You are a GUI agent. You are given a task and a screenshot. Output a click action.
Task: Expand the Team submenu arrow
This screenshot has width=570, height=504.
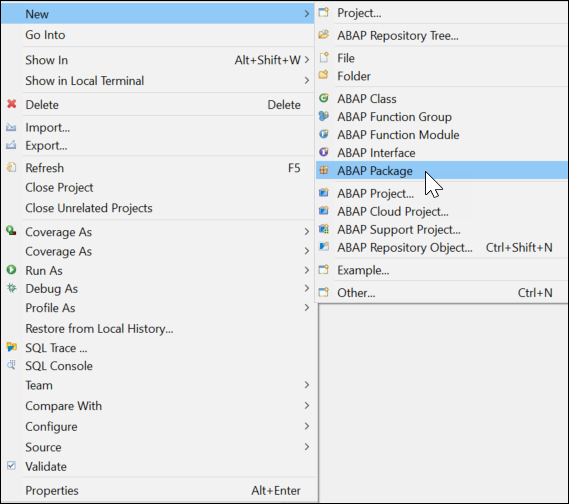pyautogui.click(x=307, y=385)
